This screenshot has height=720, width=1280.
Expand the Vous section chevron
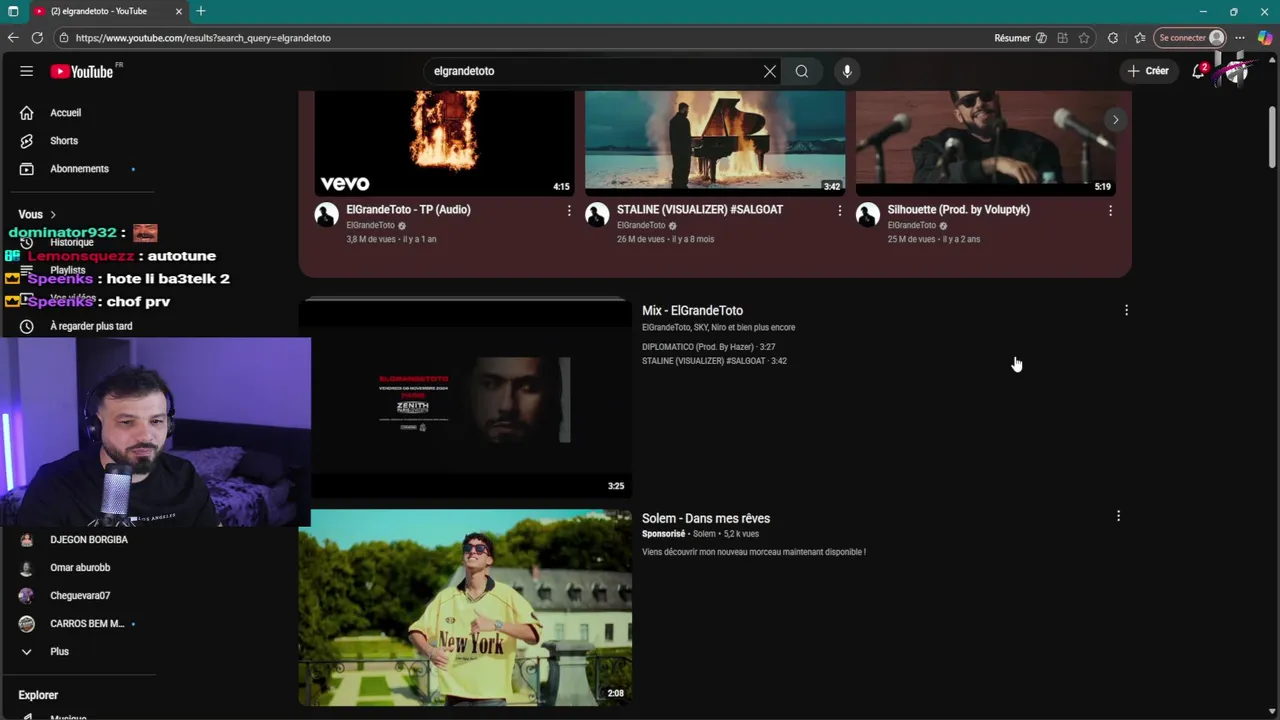53,215
